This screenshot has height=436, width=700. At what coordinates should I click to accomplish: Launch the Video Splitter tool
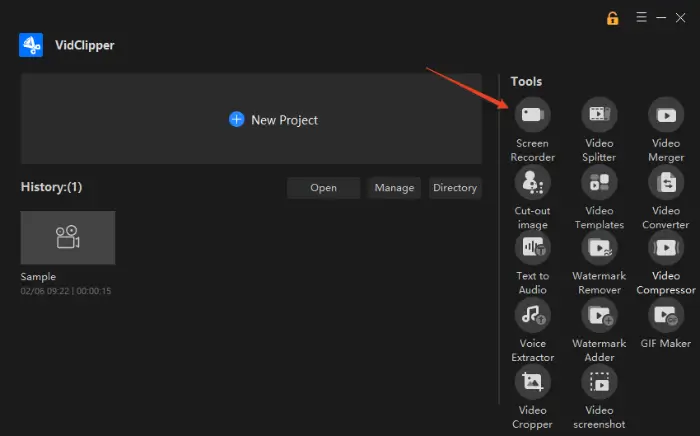599,115
